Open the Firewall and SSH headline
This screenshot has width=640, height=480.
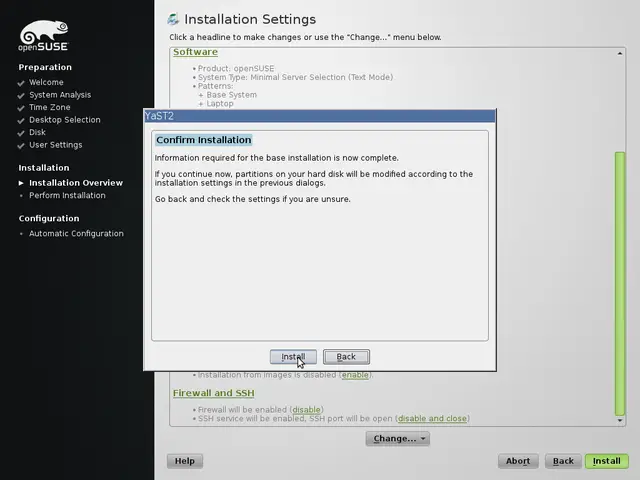point(213,393)
